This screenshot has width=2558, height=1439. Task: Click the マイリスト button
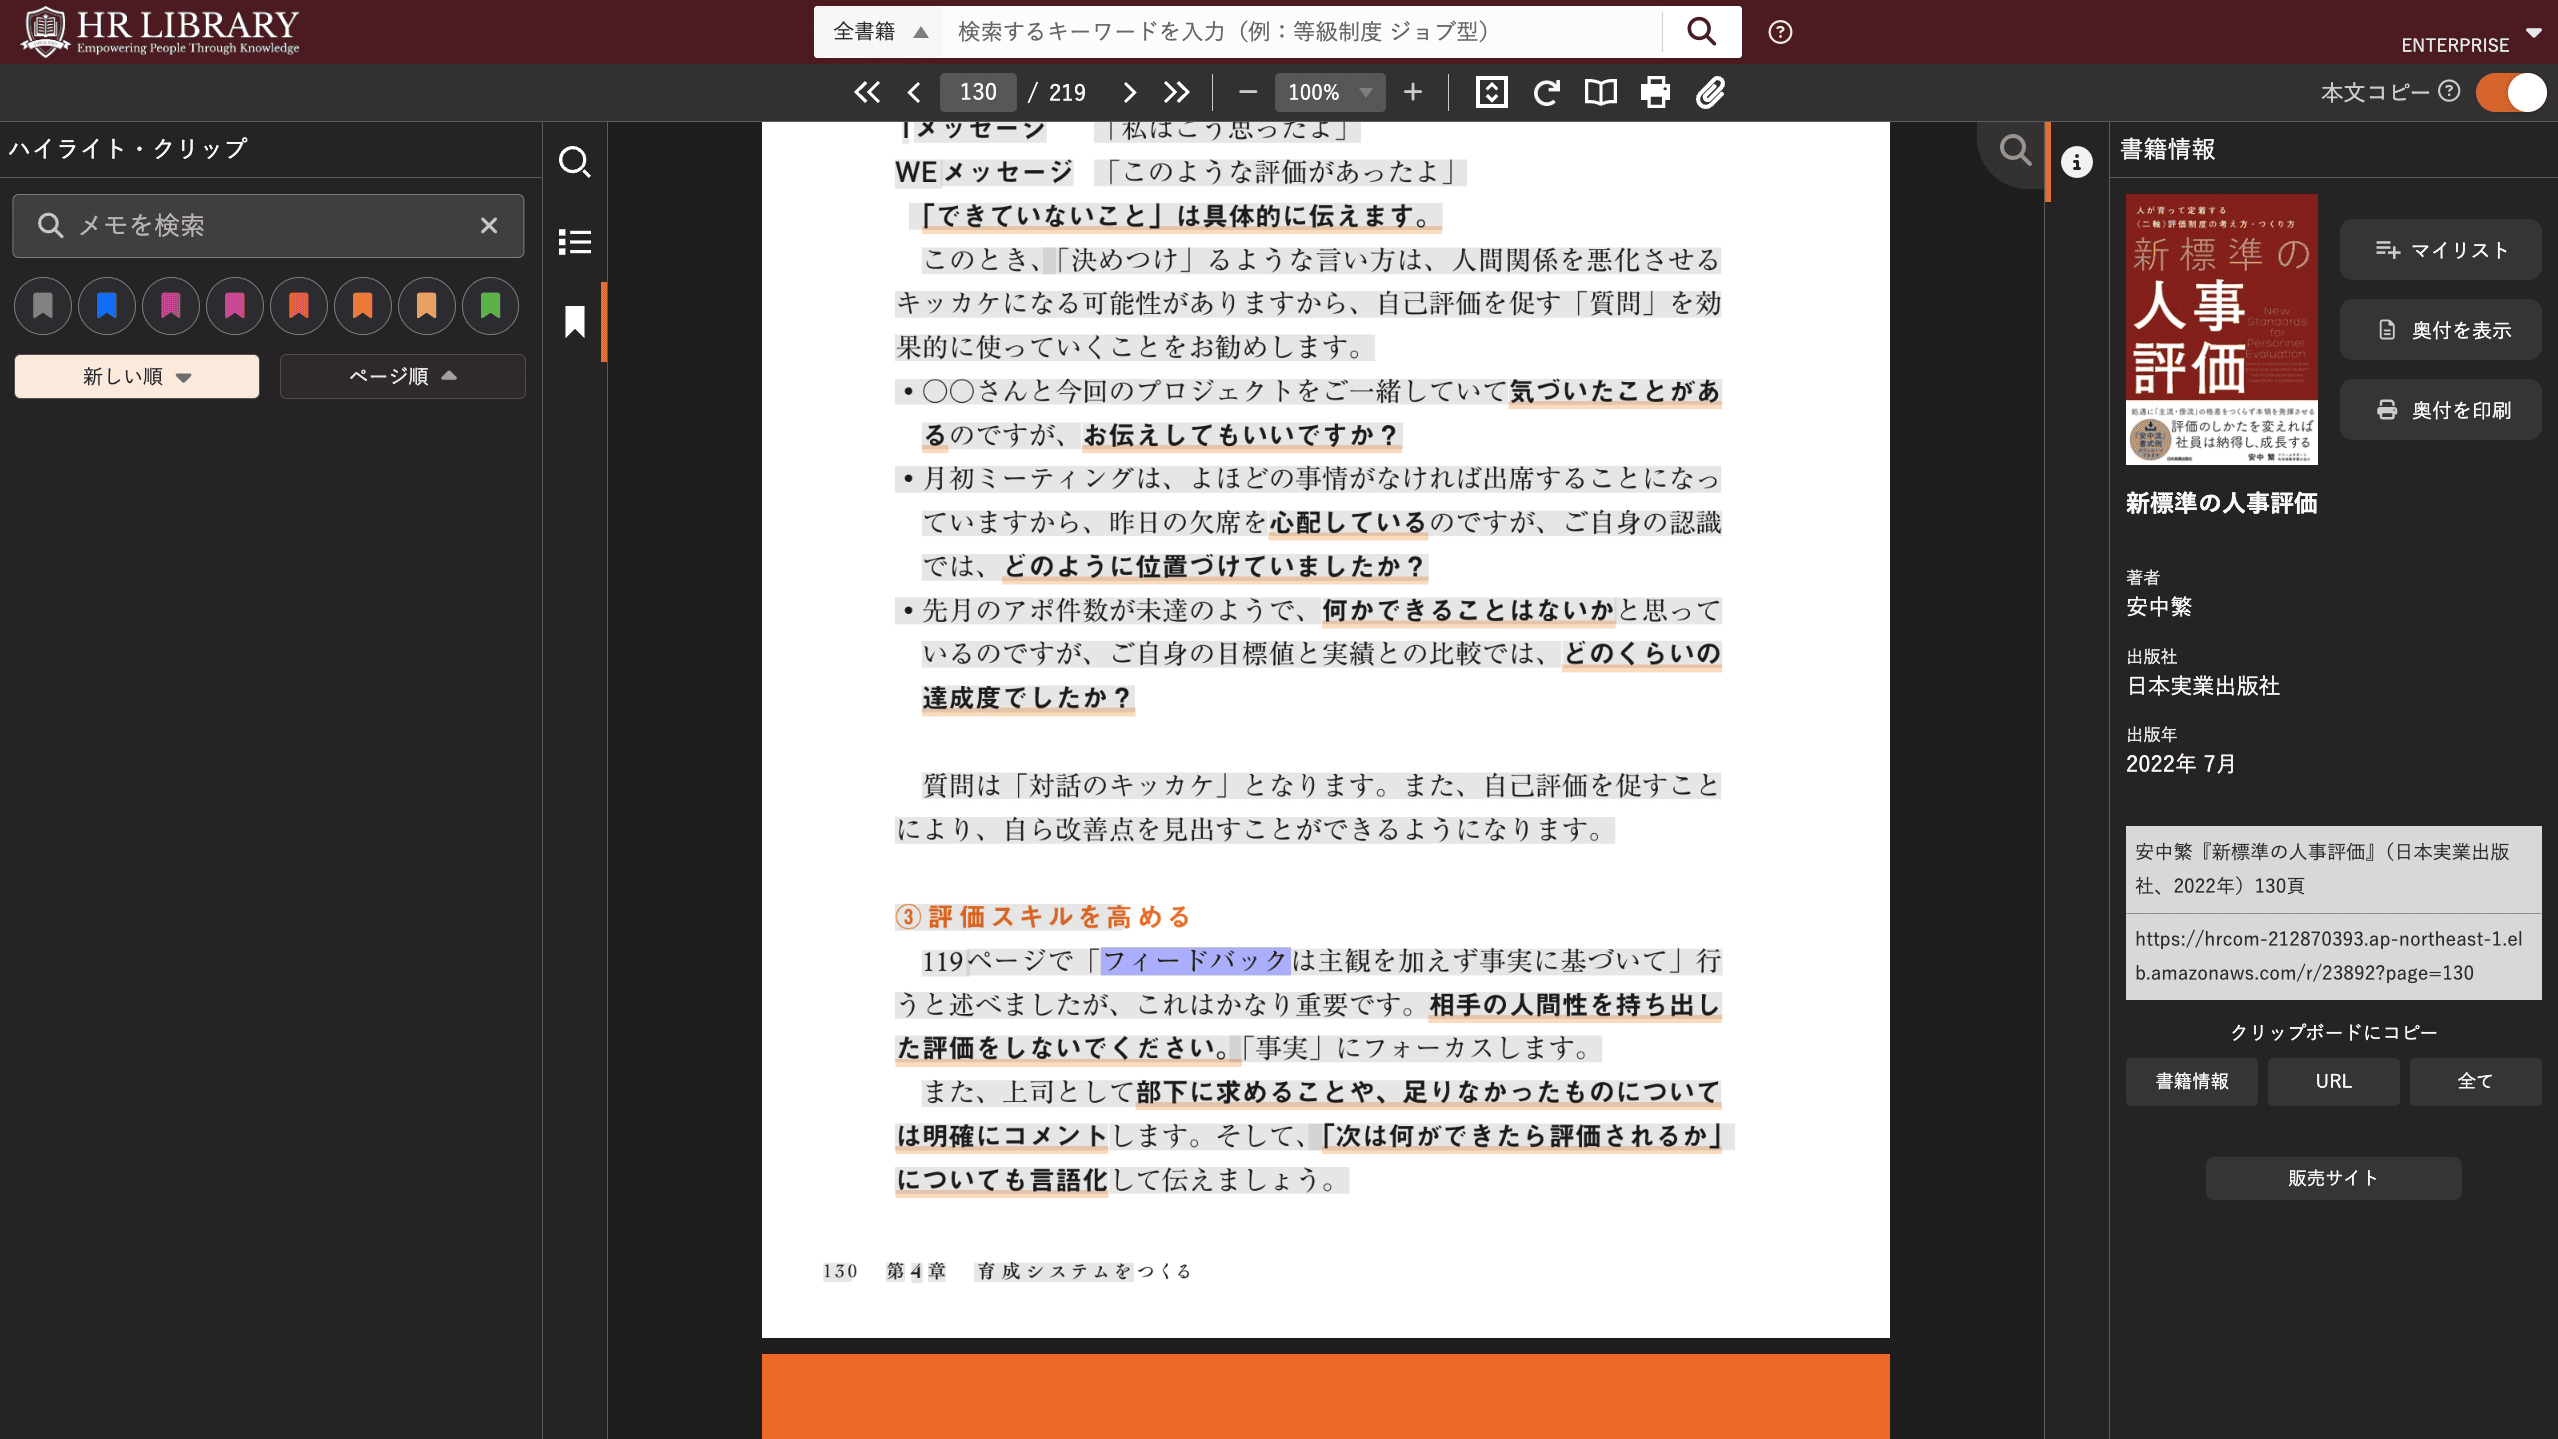pyautogui.click(x=2440, y=250)
